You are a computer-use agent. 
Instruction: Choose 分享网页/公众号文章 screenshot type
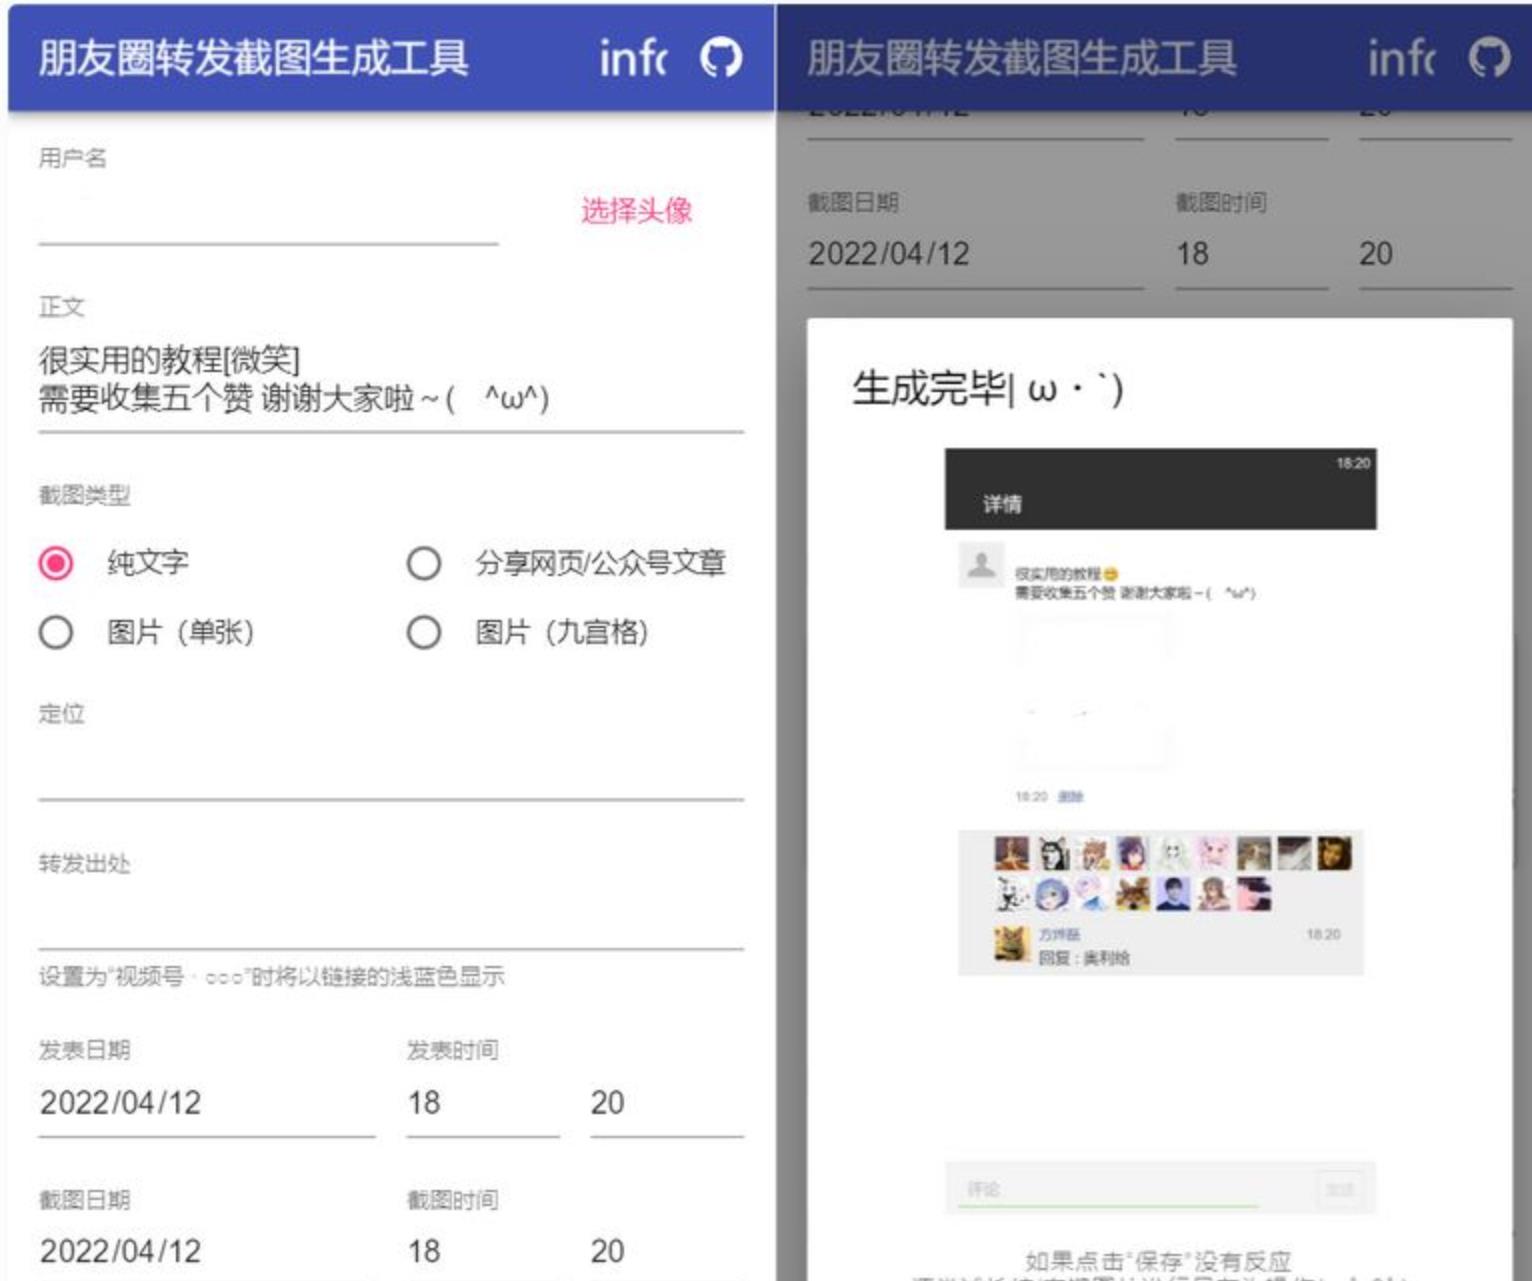point(425,563)
